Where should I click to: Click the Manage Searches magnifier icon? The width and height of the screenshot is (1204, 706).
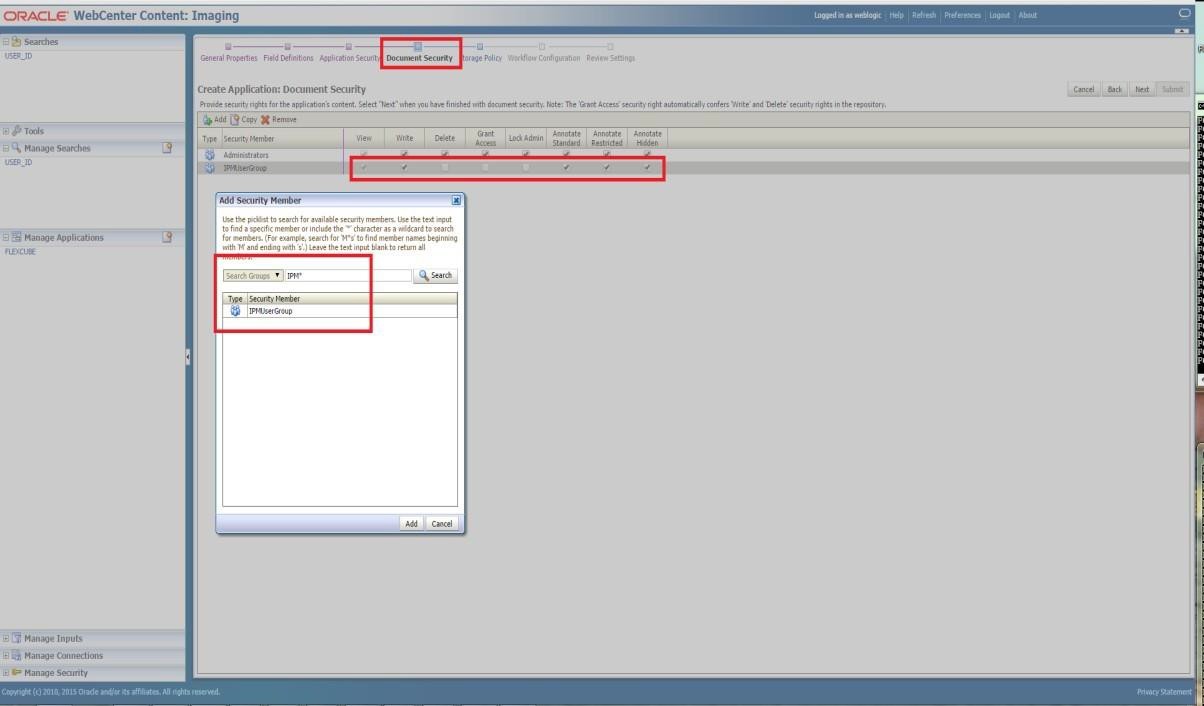click(x=16, y=148)
